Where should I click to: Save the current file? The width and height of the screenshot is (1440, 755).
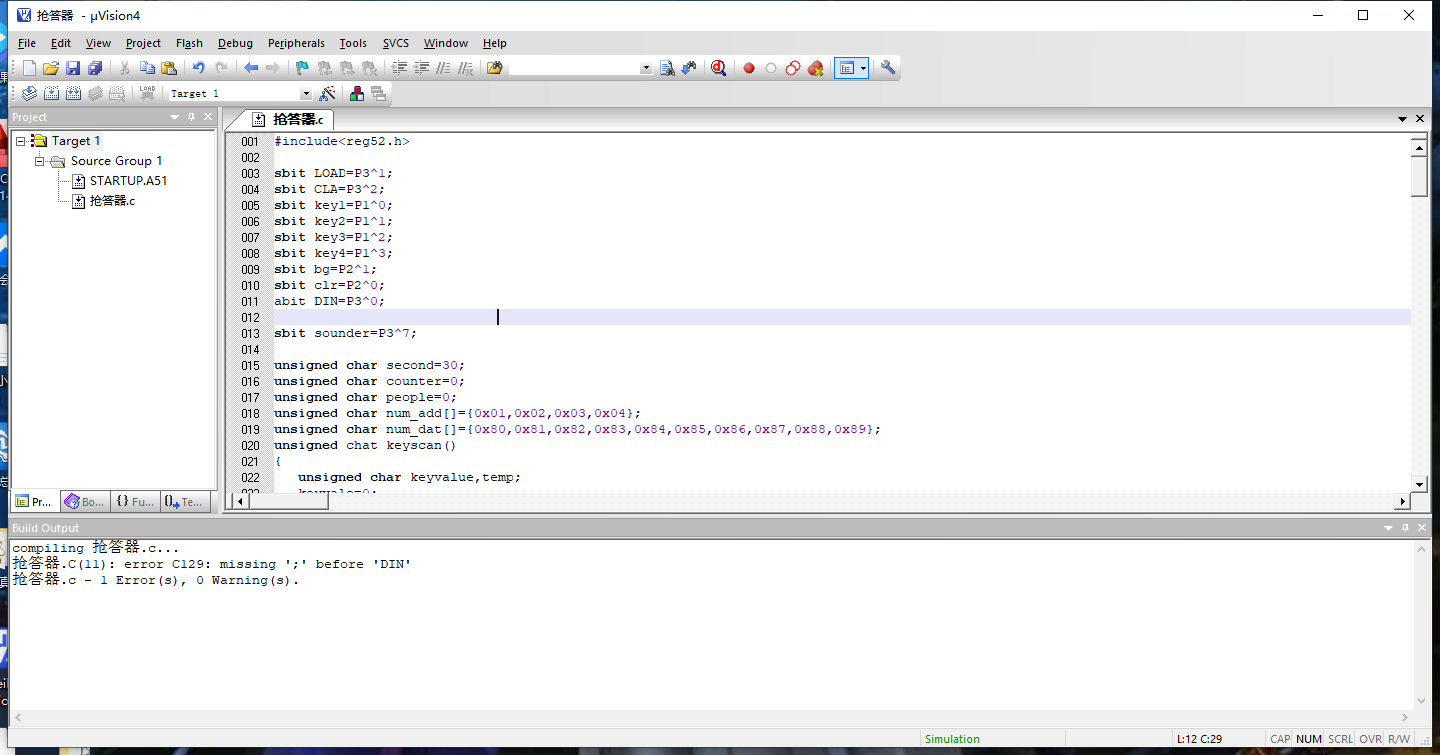pyautogui.click(x=73, y=68)
